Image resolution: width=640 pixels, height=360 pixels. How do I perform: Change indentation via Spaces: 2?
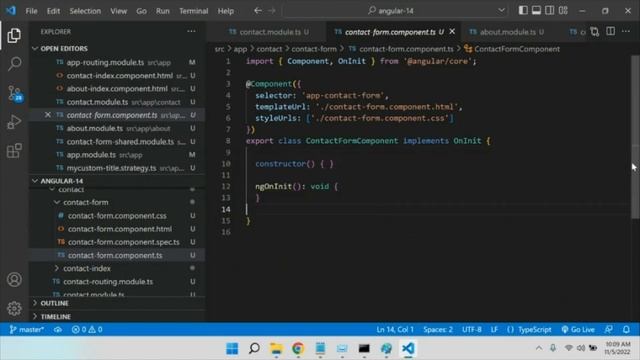point(438,329)
